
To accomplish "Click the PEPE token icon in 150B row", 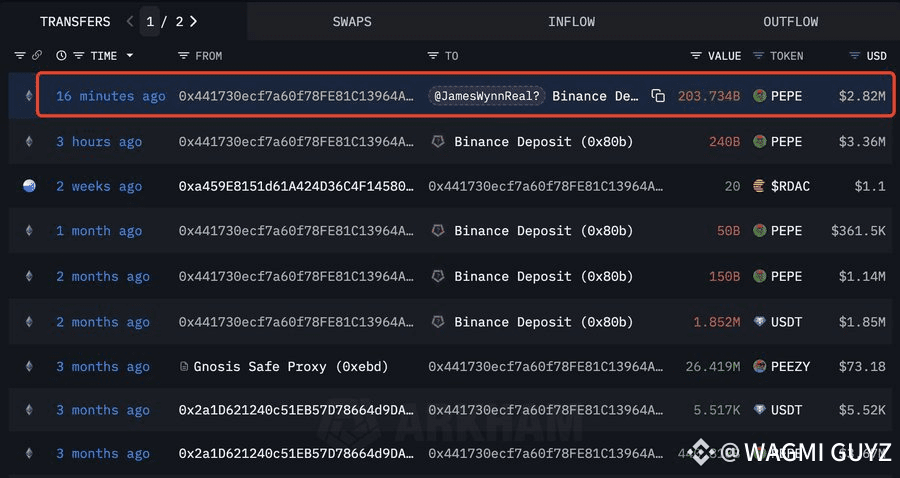I will [x=759, y=276].
